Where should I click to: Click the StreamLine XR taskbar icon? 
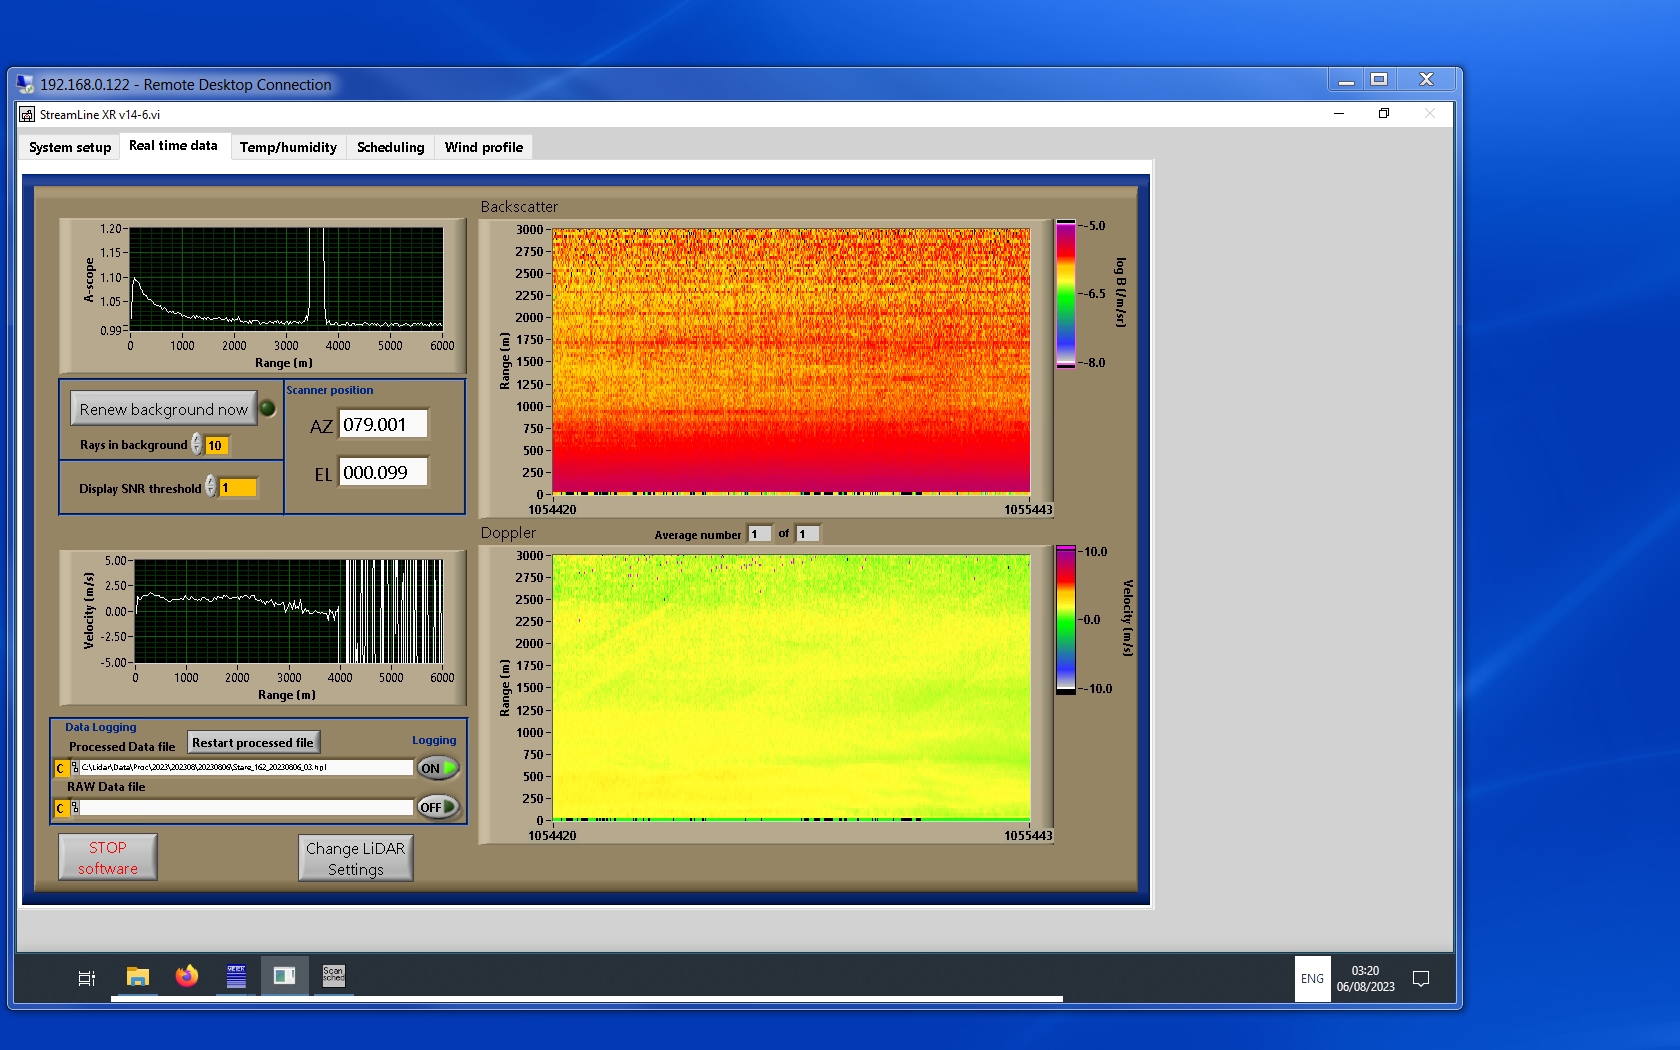(284, 976)
